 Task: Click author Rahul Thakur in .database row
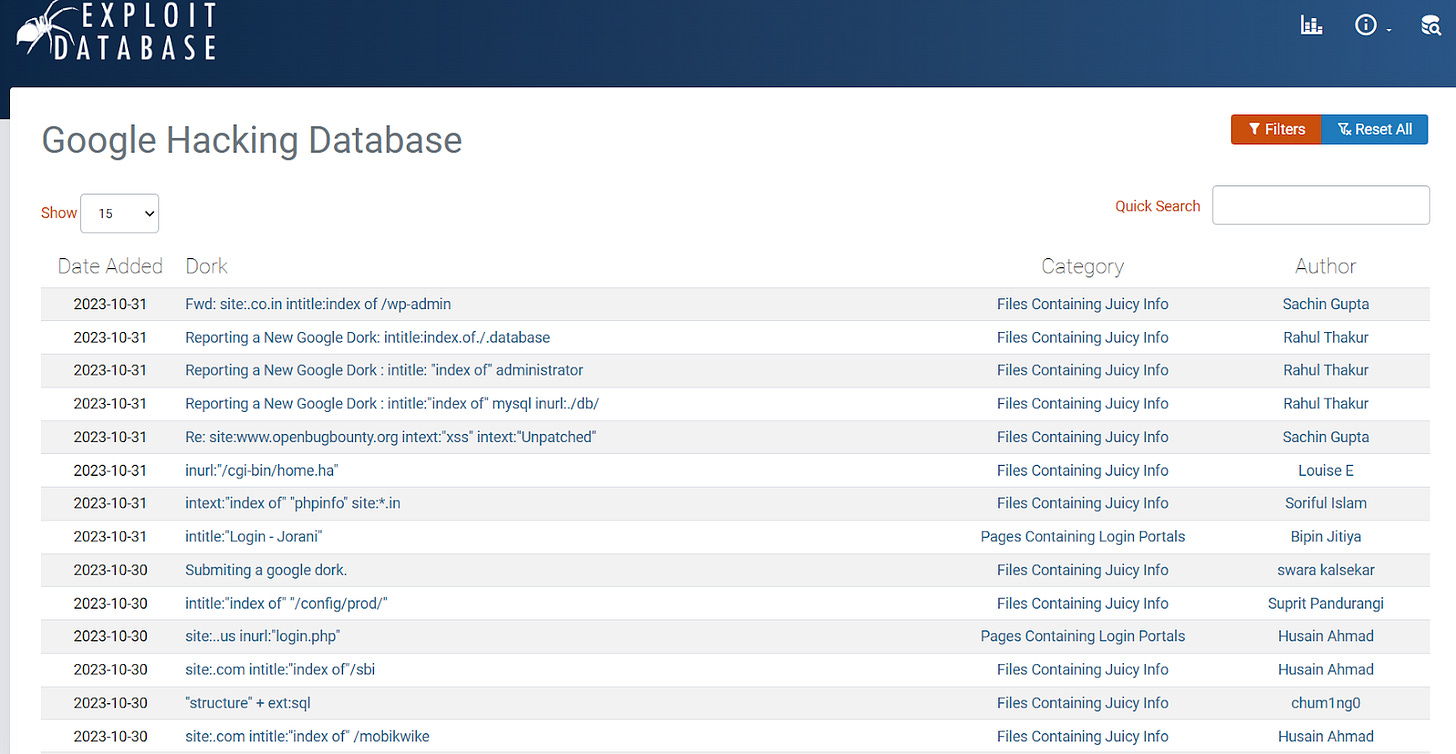pos(1326,337)
